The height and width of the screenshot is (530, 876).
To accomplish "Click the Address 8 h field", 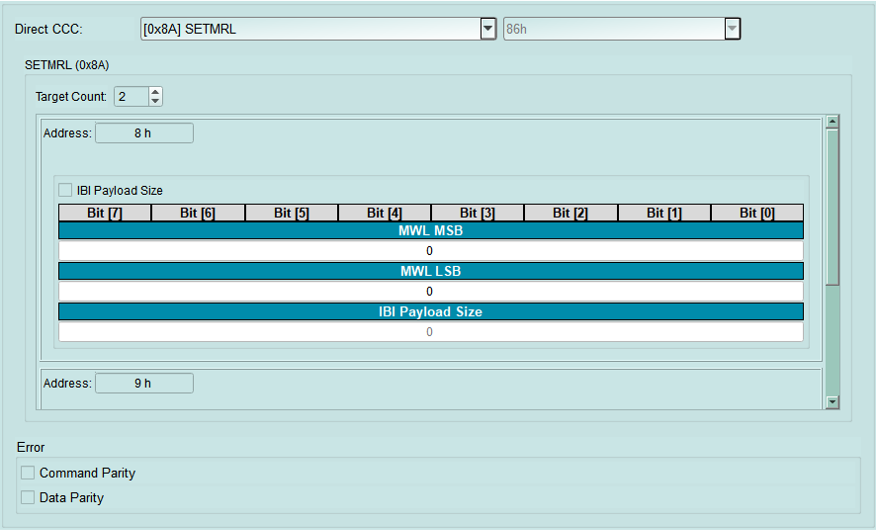I will [144, 133].
